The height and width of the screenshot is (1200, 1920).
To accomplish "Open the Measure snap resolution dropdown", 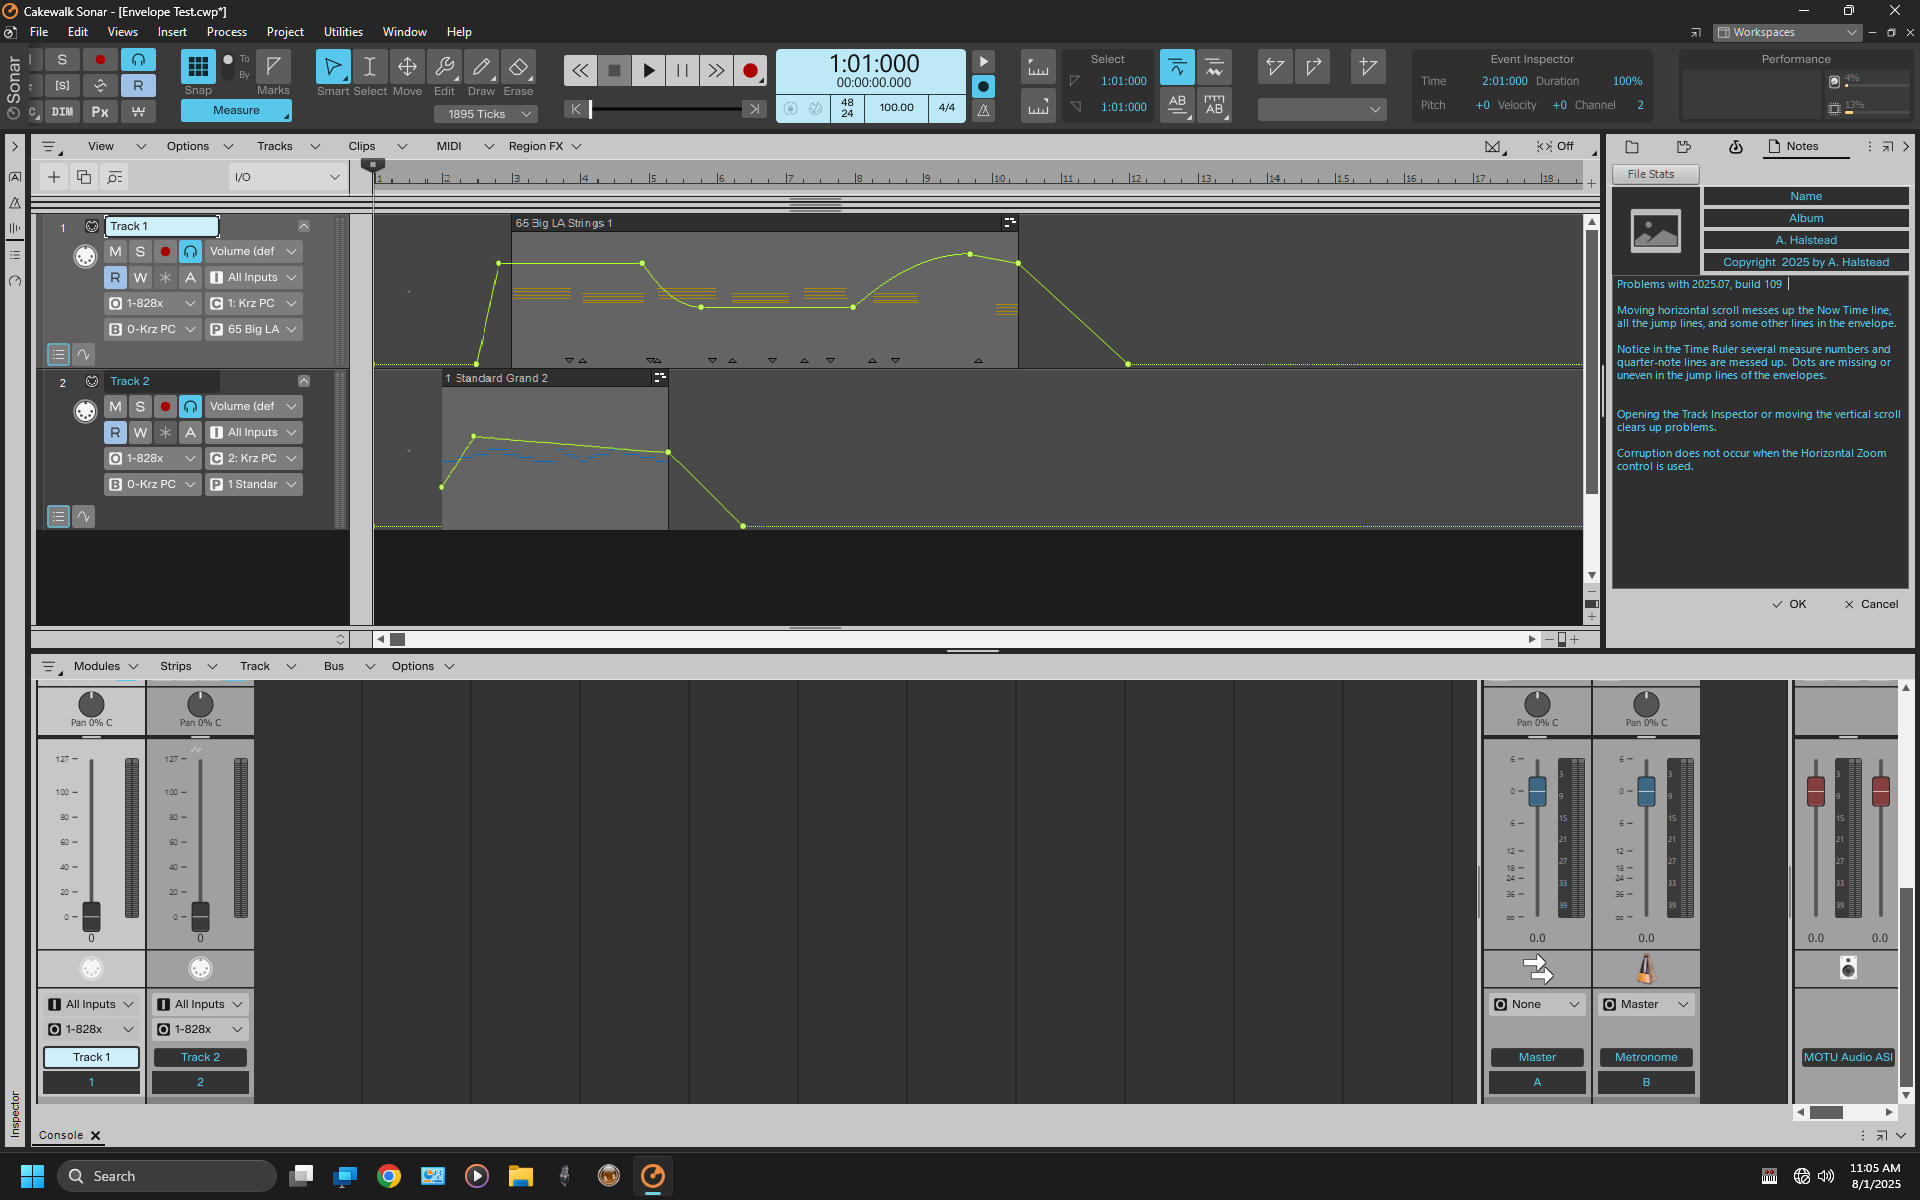I will (x=236, y=110).
